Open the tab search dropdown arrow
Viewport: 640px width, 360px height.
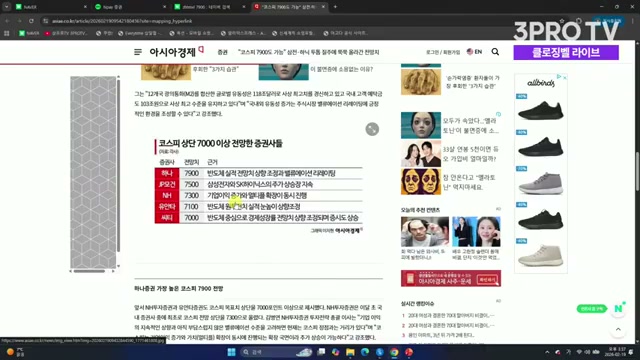[7, 7]
